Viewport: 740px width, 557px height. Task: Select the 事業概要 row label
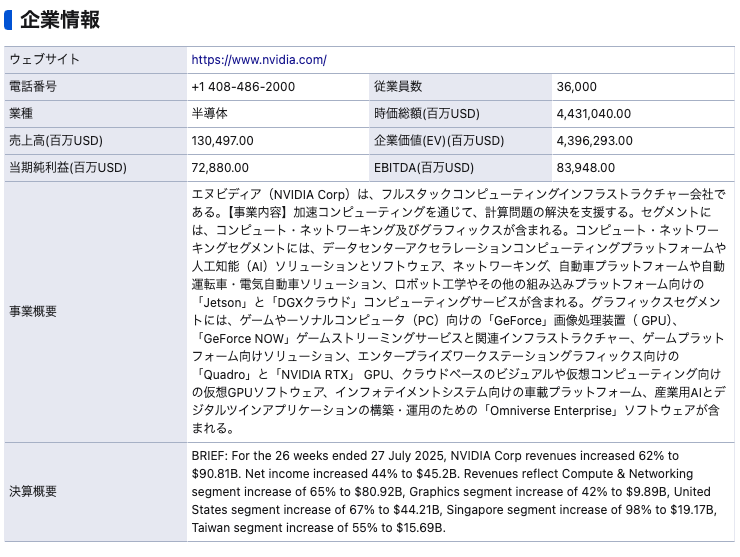[33, 312]
